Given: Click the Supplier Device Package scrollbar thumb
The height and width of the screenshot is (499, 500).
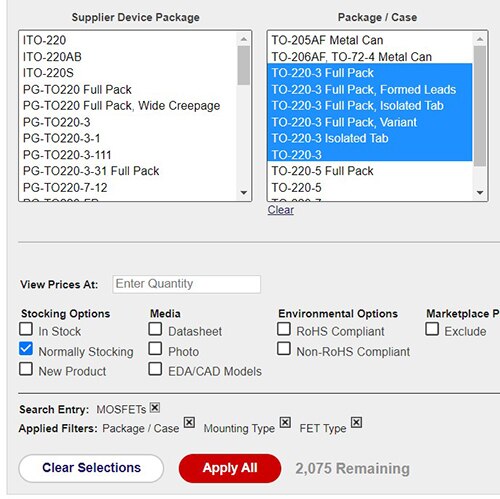Looking at the screenshot, I should point(244,65).
